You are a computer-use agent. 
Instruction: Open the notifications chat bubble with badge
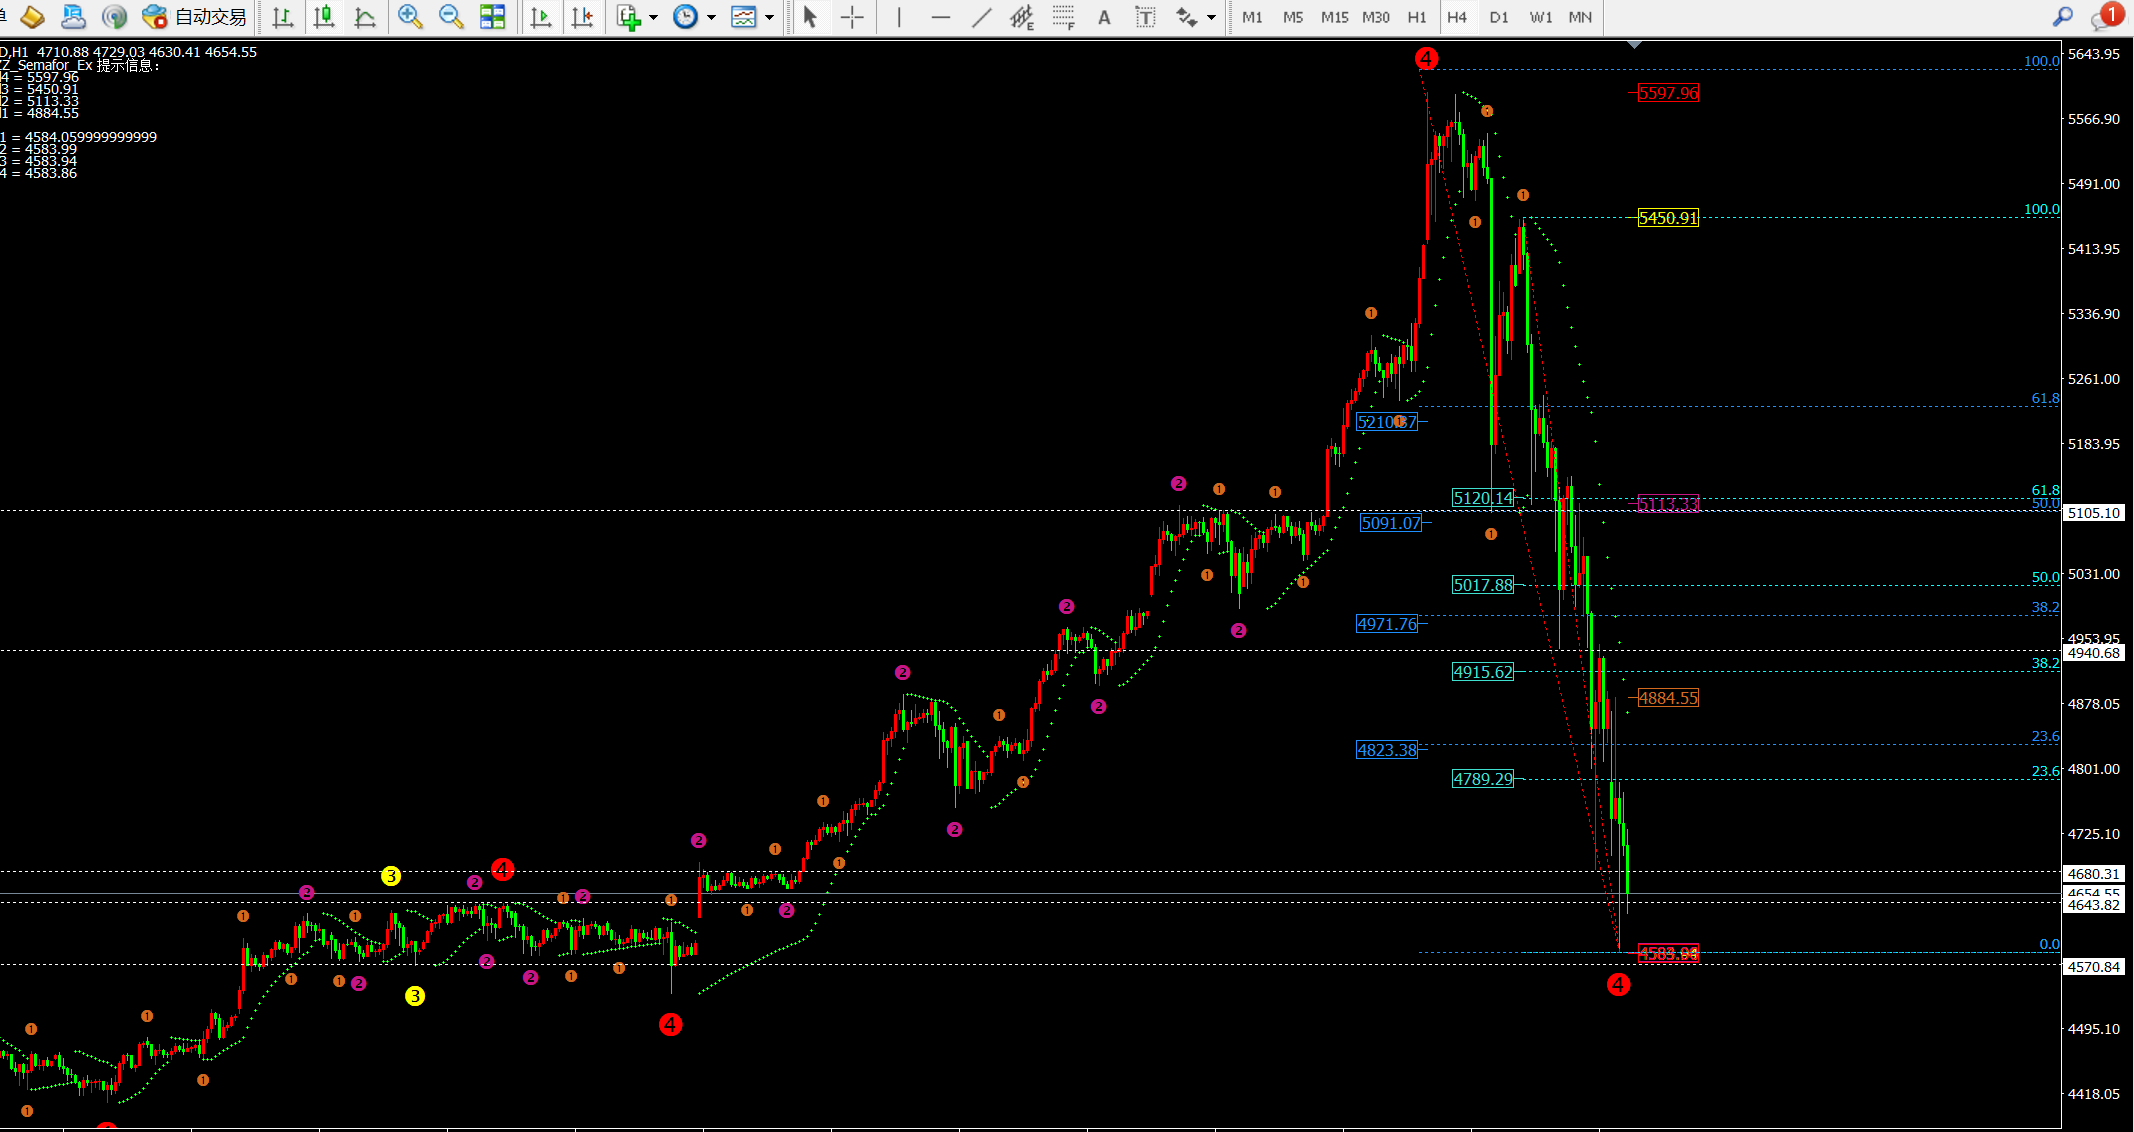[x=2104, y=17]
